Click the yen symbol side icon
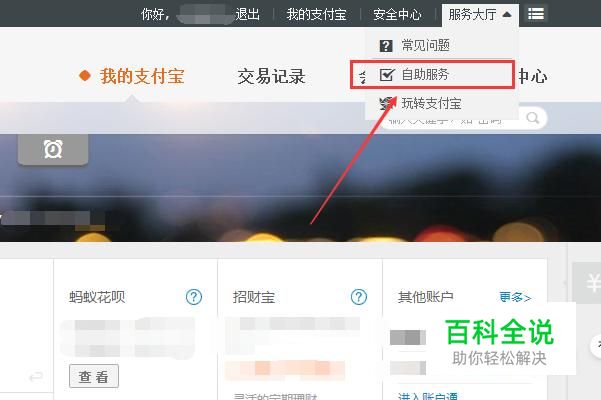Image resolution: width=601 pixels, height=400 pixels. [x=592, y=284]
